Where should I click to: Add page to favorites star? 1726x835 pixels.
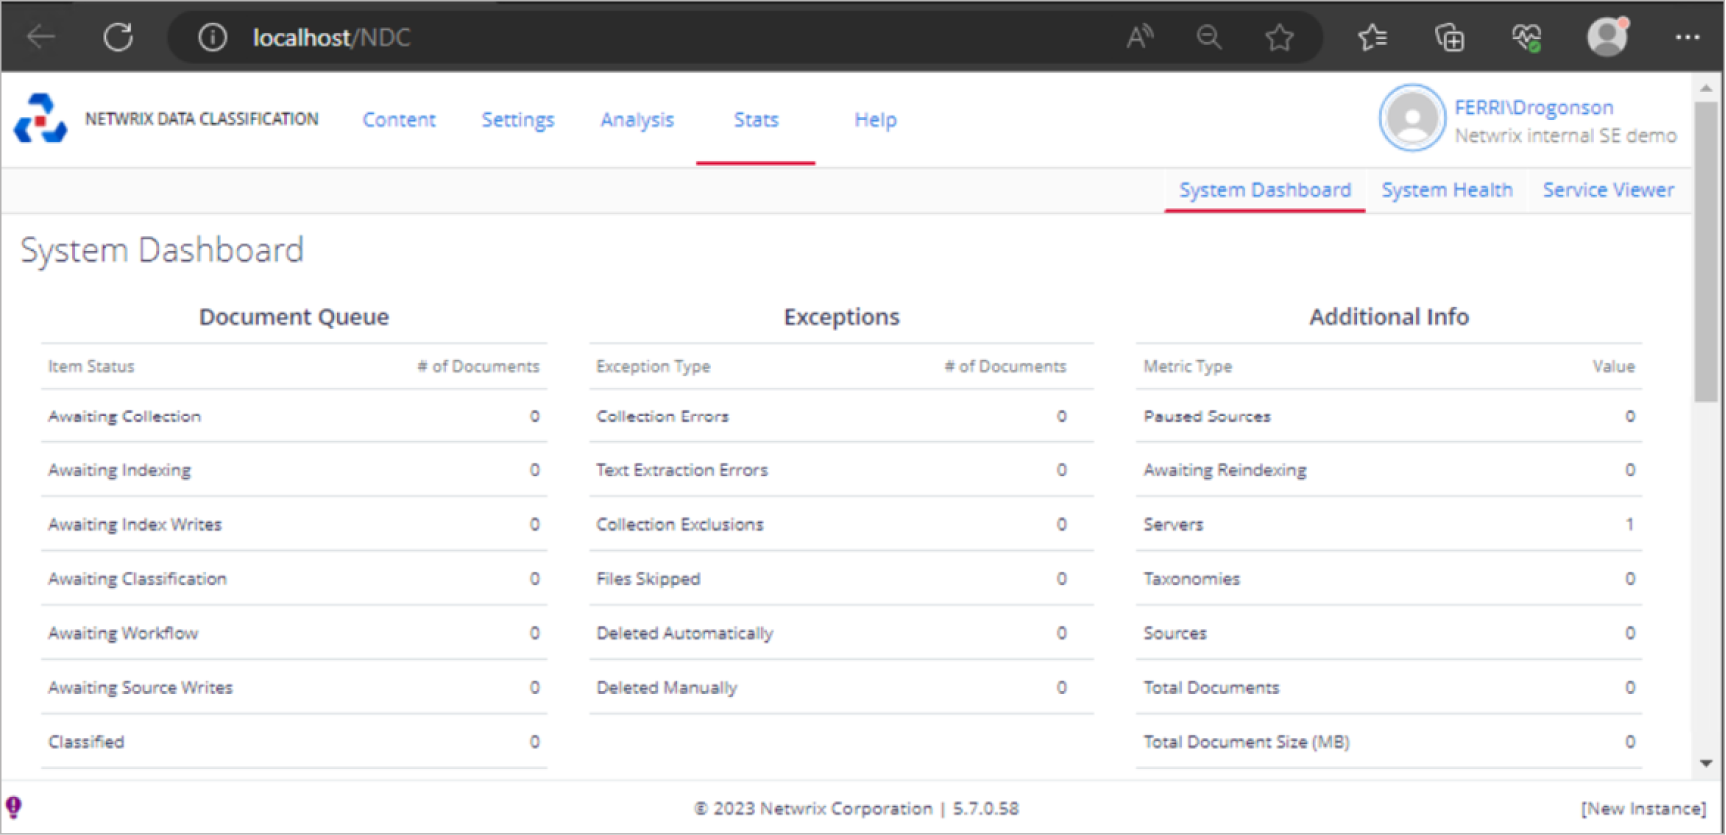[1279, 38]
